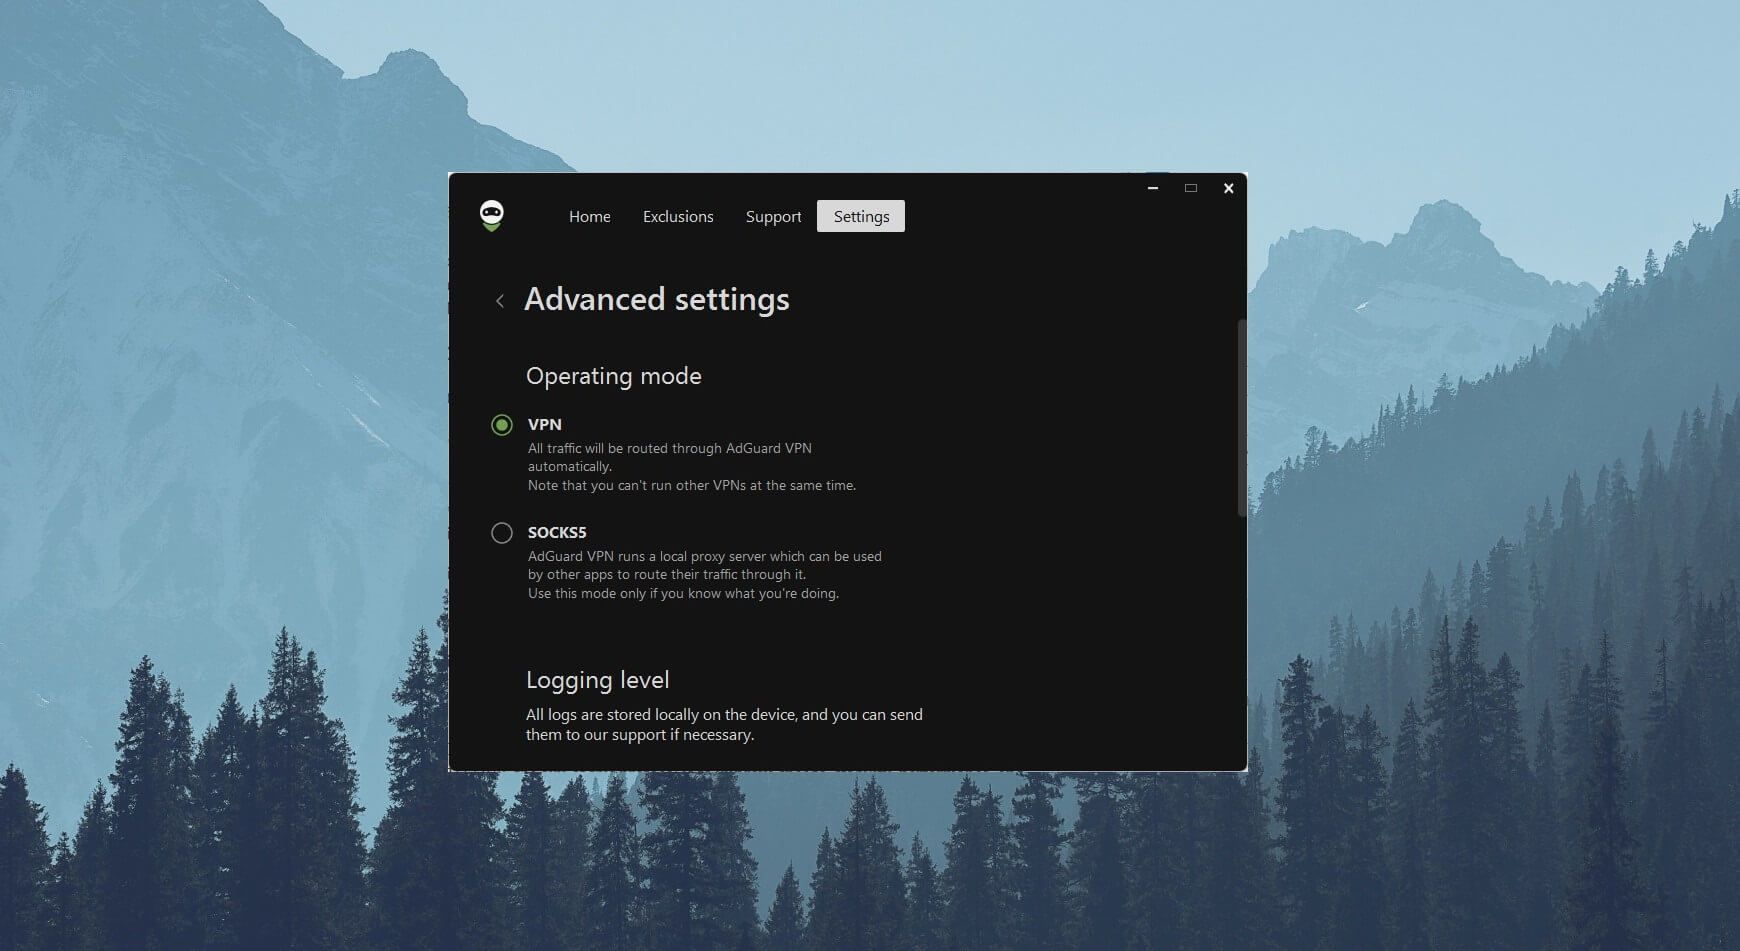
Task: Click the bold SOCKS5 option label
Action: pos(557,532)
